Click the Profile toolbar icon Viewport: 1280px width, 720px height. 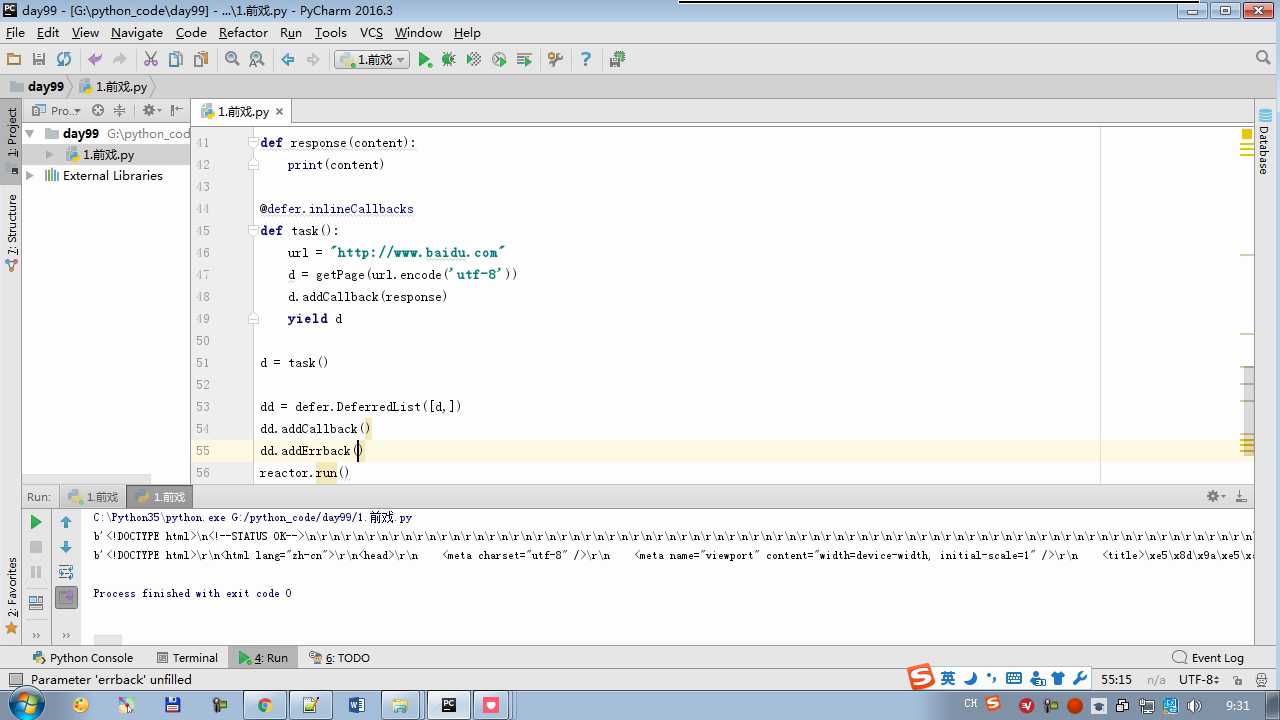click(x=499, y=60)
